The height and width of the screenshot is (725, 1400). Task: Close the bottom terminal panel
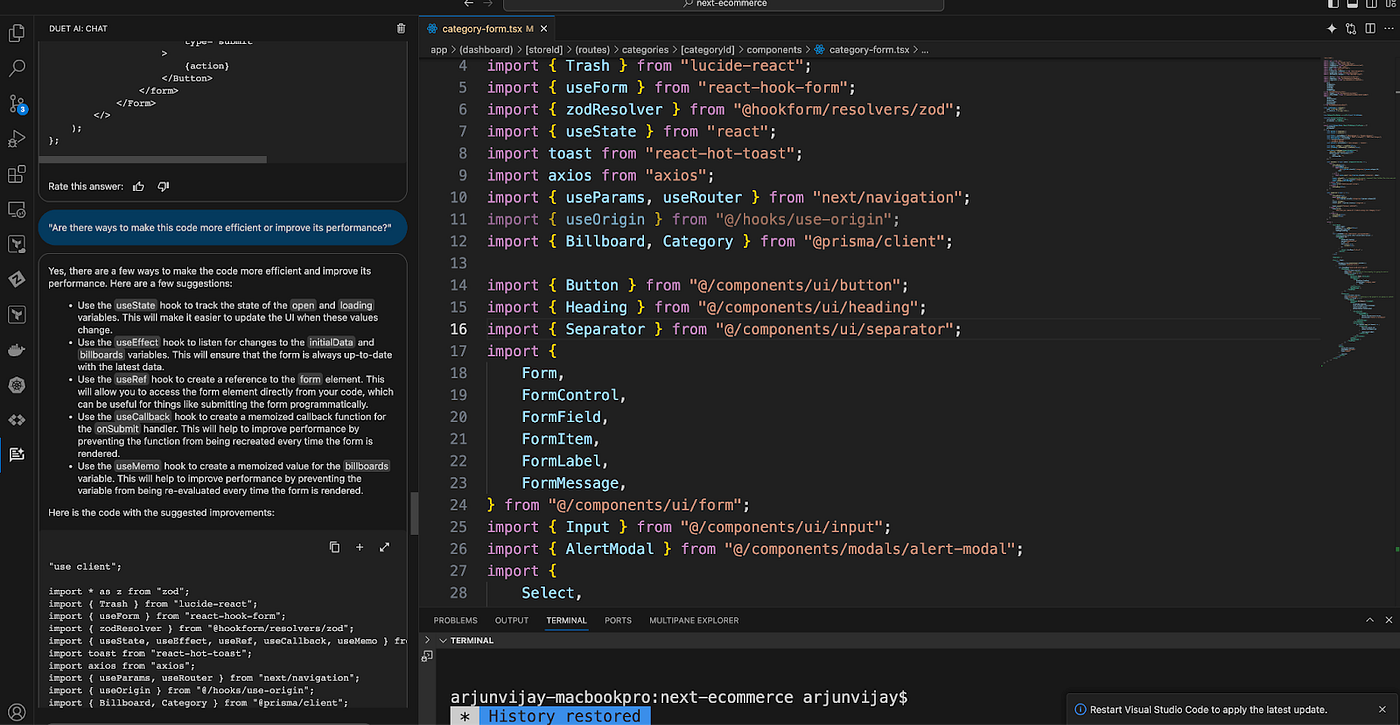pyautogui.click(x=1387, y=620)
